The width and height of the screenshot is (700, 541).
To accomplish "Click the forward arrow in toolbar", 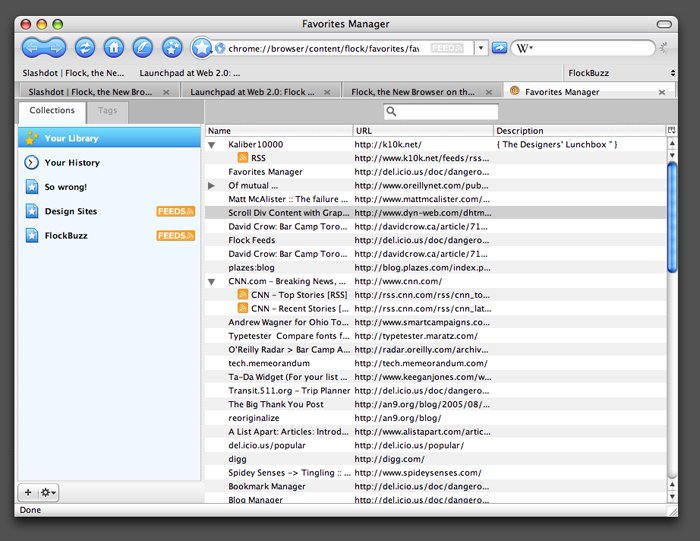I will point(55,48).
